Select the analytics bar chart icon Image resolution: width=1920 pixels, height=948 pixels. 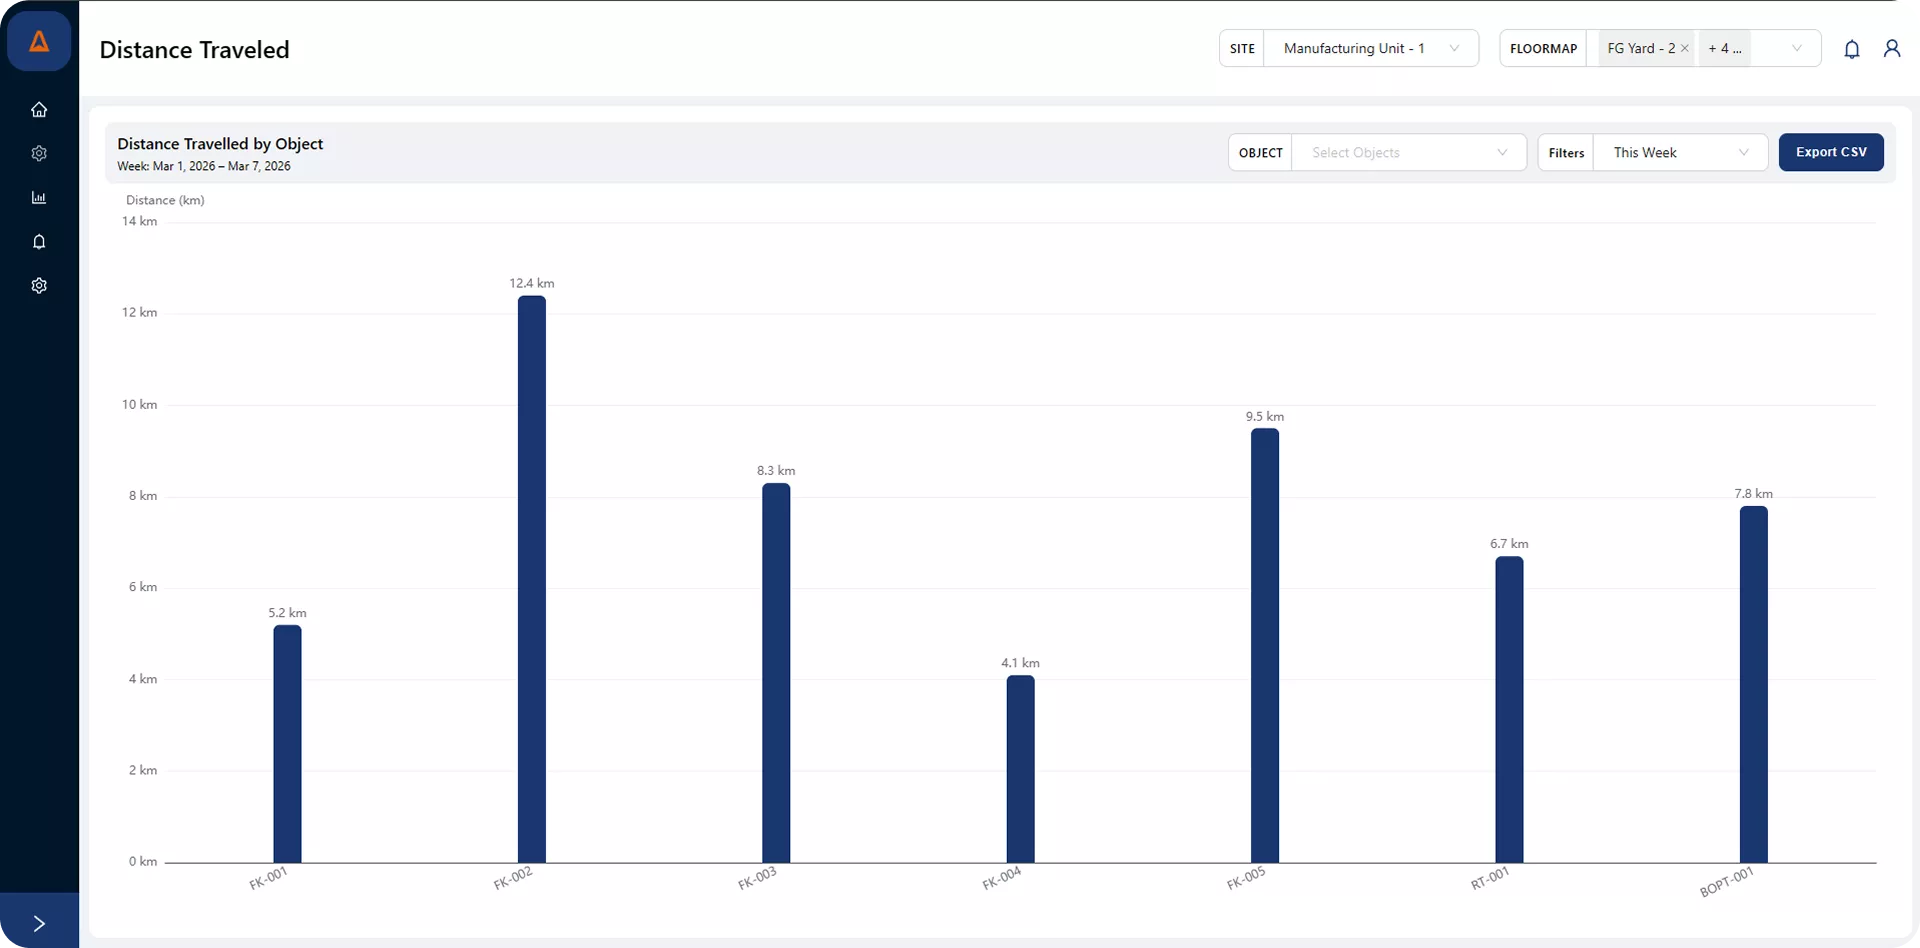[39, 197]
